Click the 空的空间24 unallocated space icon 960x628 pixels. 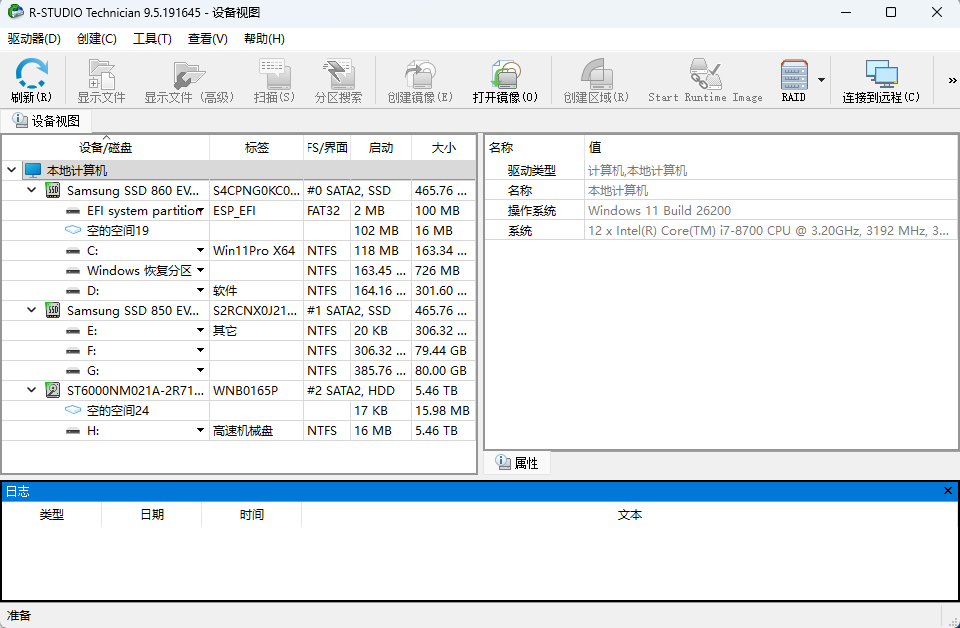click(x=73, y=410)
